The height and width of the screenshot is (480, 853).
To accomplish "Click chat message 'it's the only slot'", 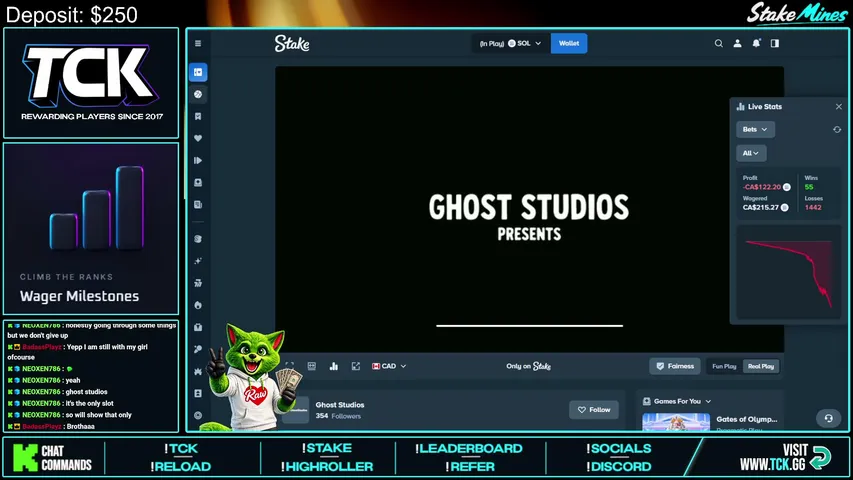I will 90,403.
